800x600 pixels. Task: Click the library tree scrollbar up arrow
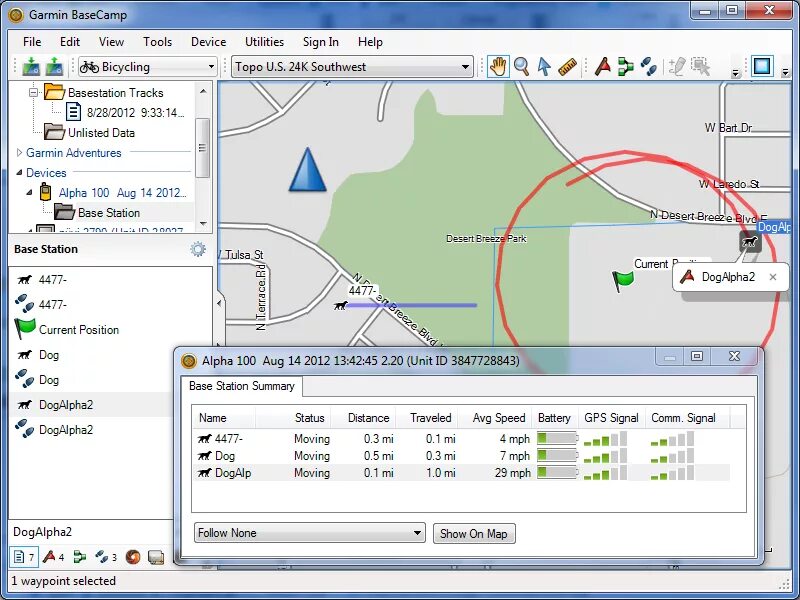203,91
